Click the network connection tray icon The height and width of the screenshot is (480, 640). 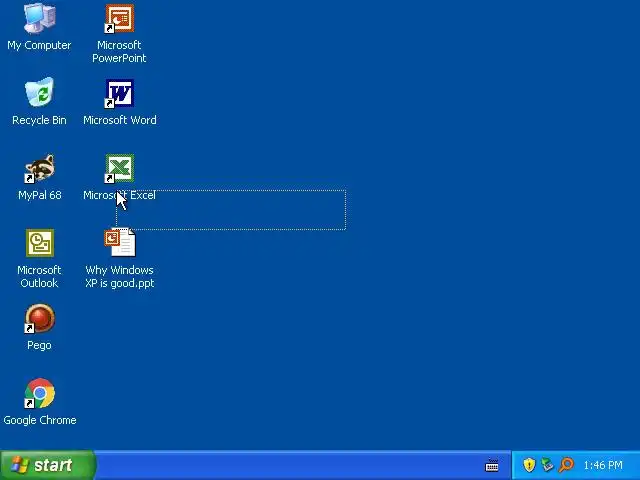(547, 464)
